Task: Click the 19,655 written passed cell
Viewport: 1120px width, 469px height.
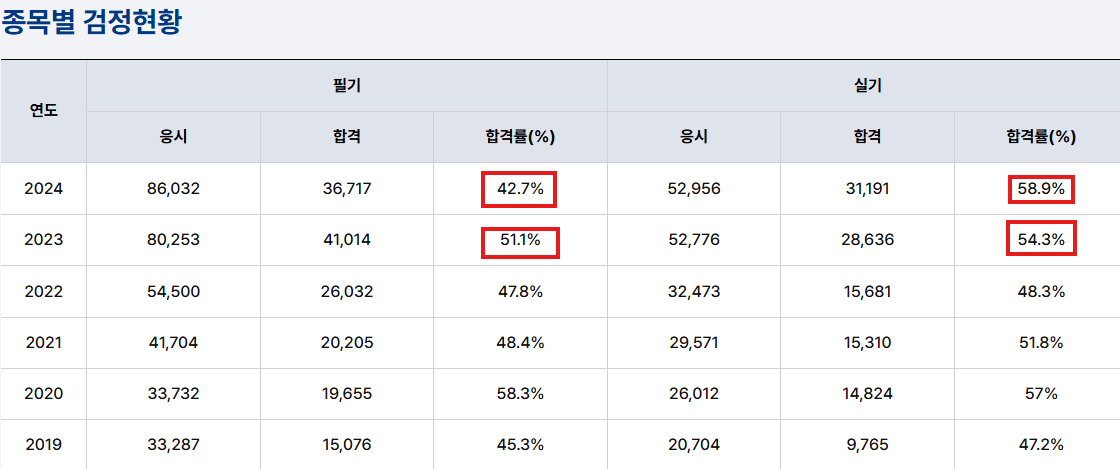Action: click(x=347, y=394)
